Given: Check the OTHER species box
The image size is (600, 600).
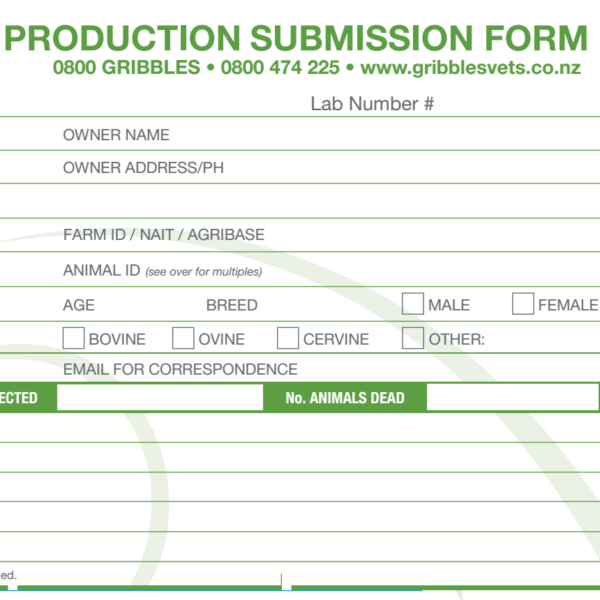Looking at the screenshot, I should tap(412, 338).
